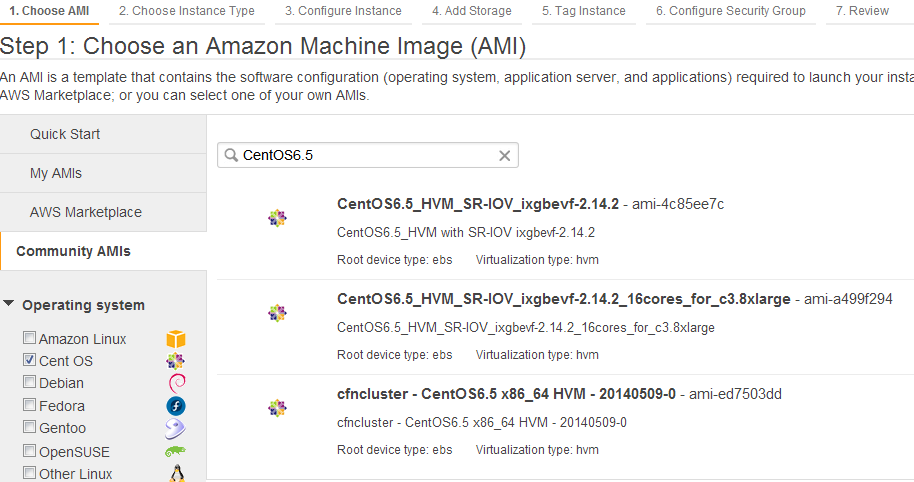Clear the CentOS6.5 search with the X

coord(505,156)
